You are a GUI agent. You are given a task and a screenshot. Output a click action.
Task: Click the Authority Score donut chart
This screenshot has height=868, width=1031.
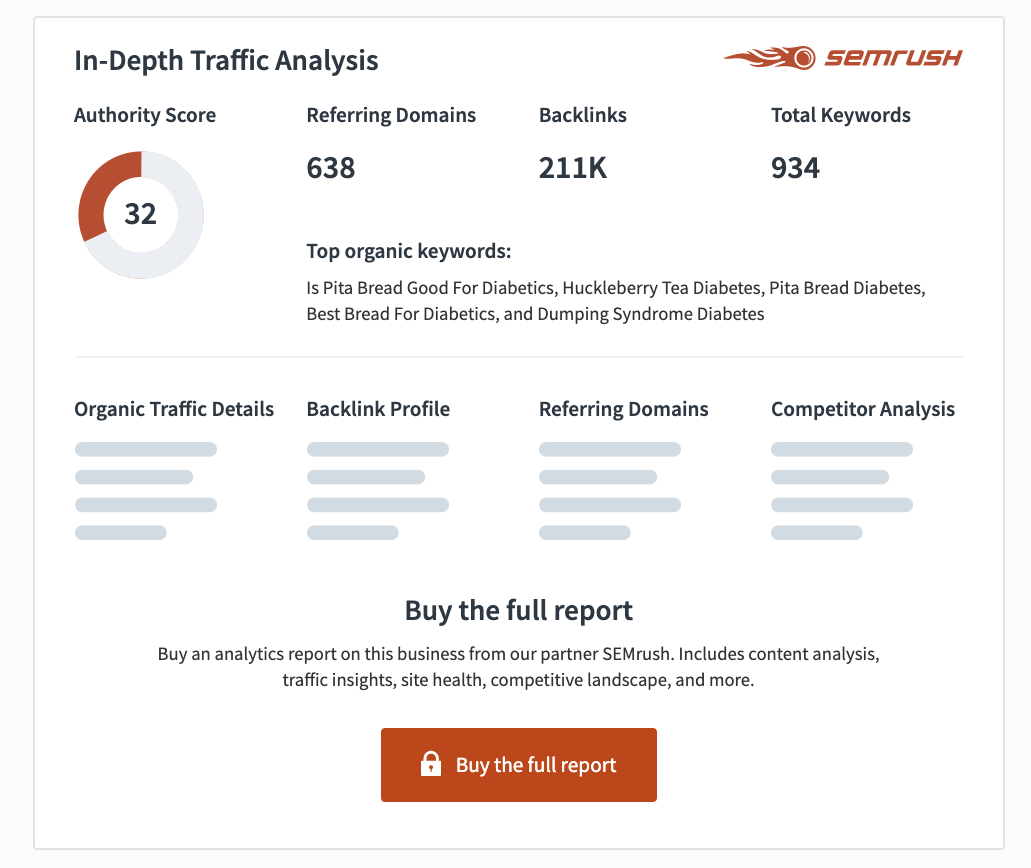(x=141, y=215)
